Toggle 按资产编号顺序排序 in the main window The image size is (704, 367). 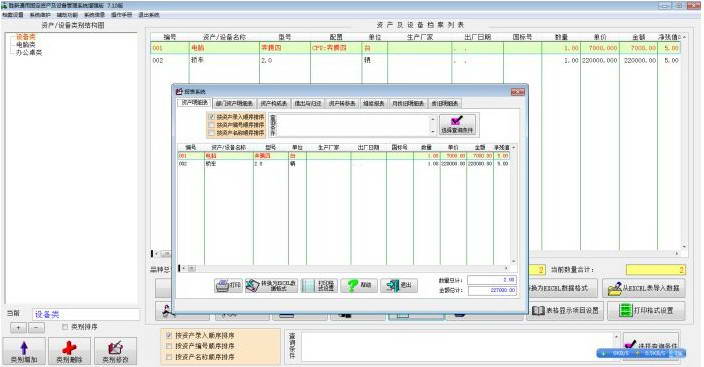[x=169, y=346]
